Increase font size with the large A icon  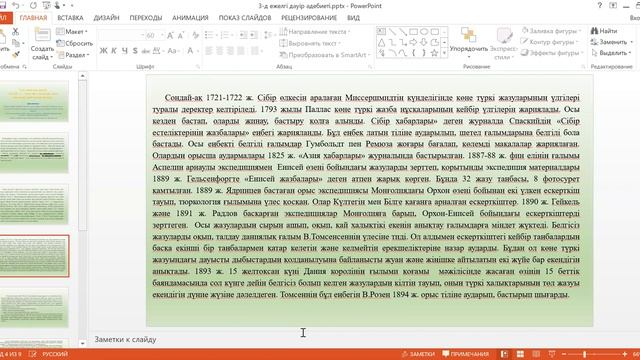pyautogui.click(x=170, y=36)
